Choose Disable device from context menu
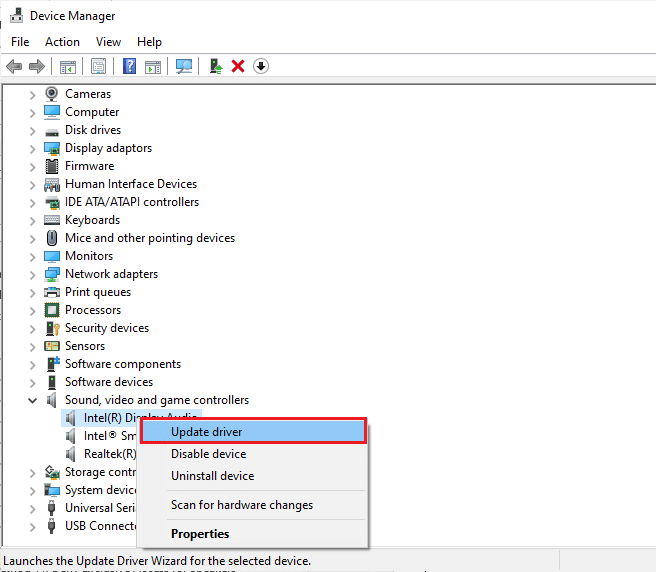 [254, 454]
